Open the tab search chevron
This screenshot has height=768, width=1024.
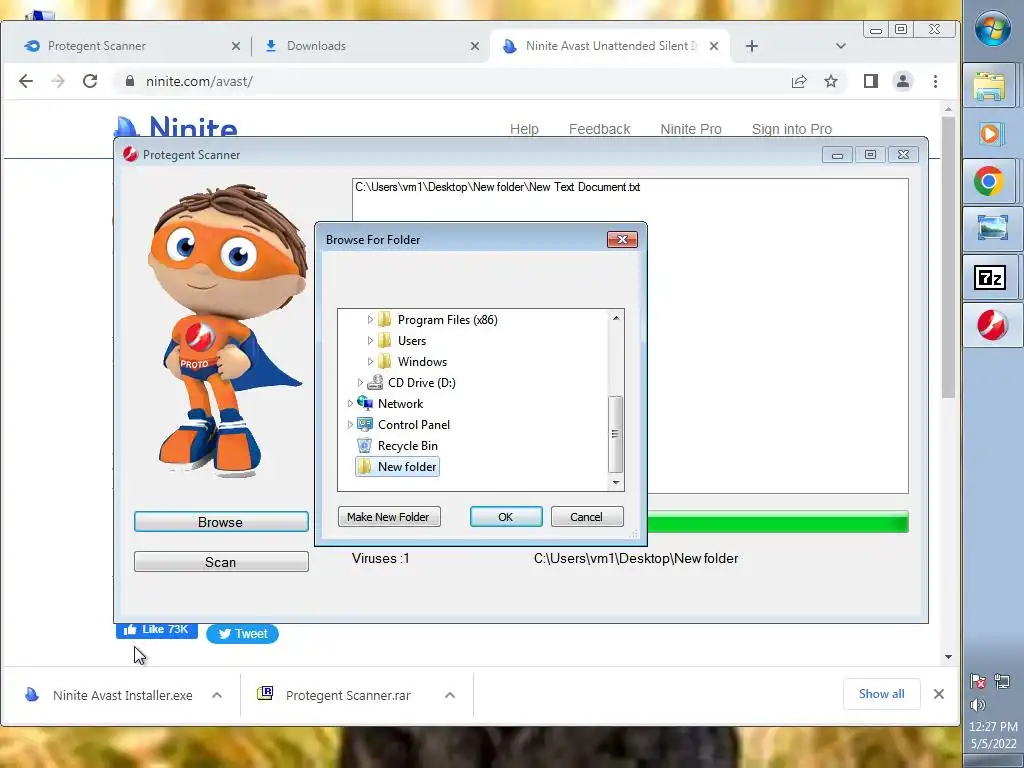840,46
